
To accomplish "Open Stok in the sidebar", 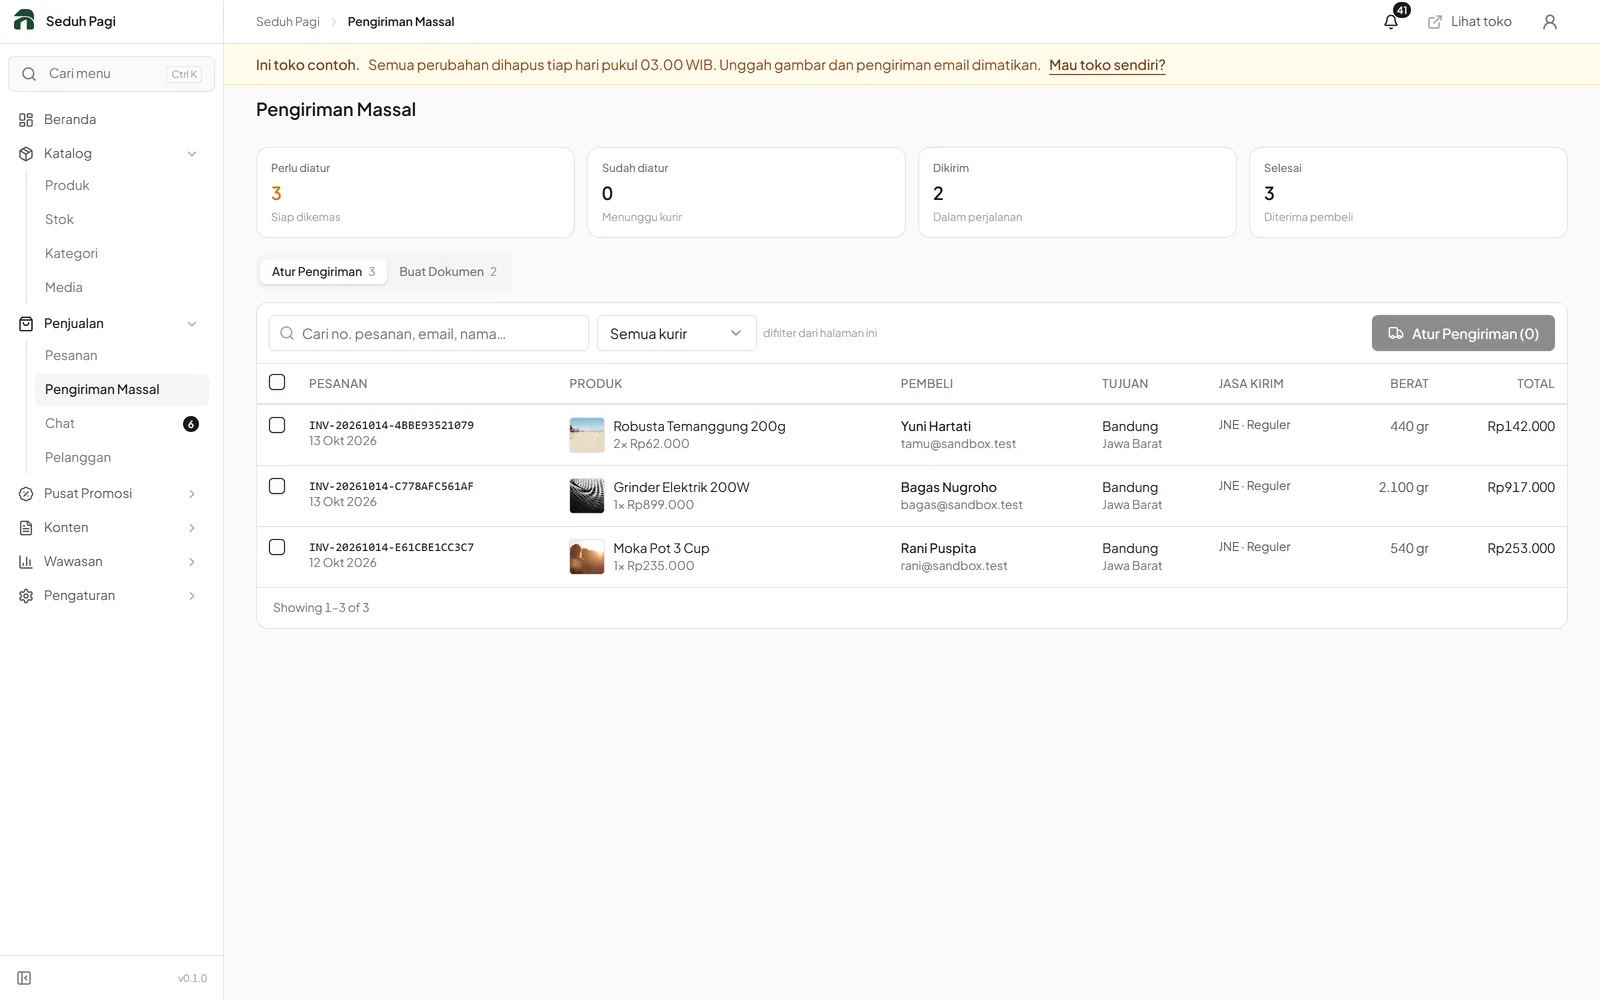I will [x=59, y=220].
